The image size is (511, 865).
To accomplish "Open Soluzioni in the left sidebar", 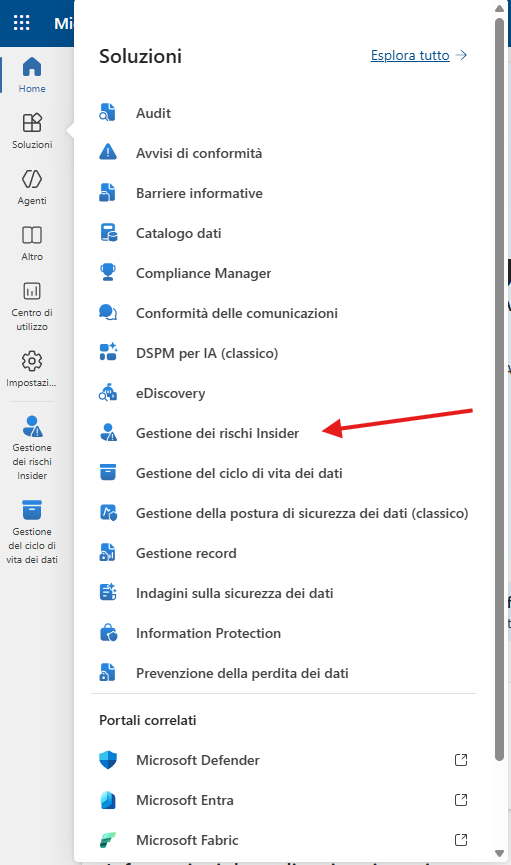I will pyautogui.click(x=32, y=131).
